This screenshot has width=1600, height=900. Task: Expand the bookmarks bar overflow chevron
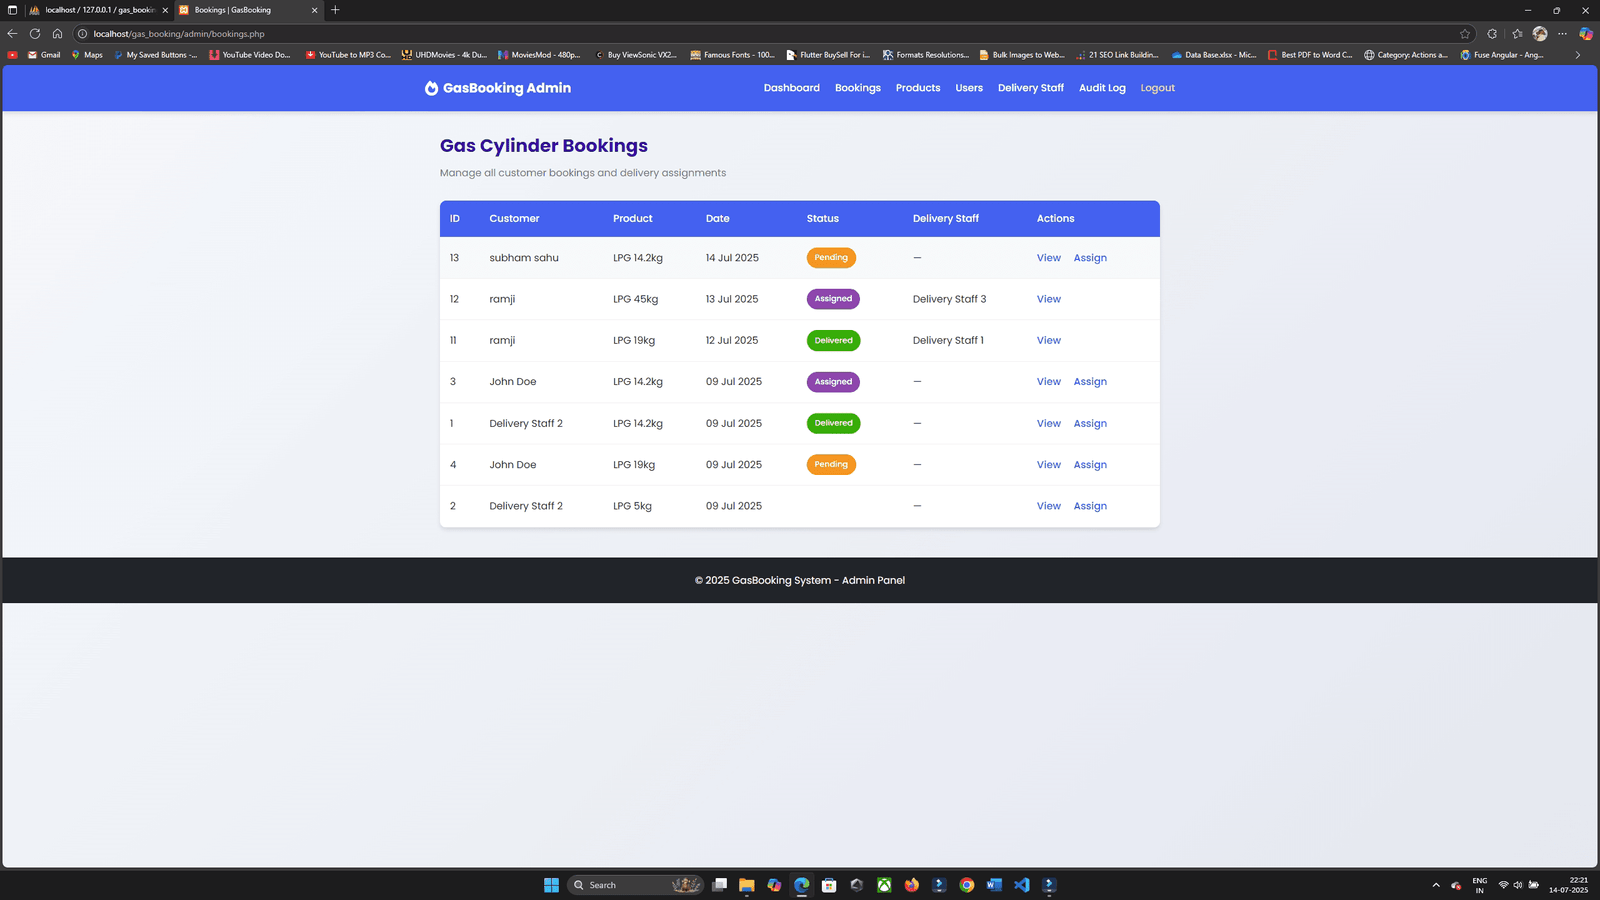click(x=1578, y=55)
